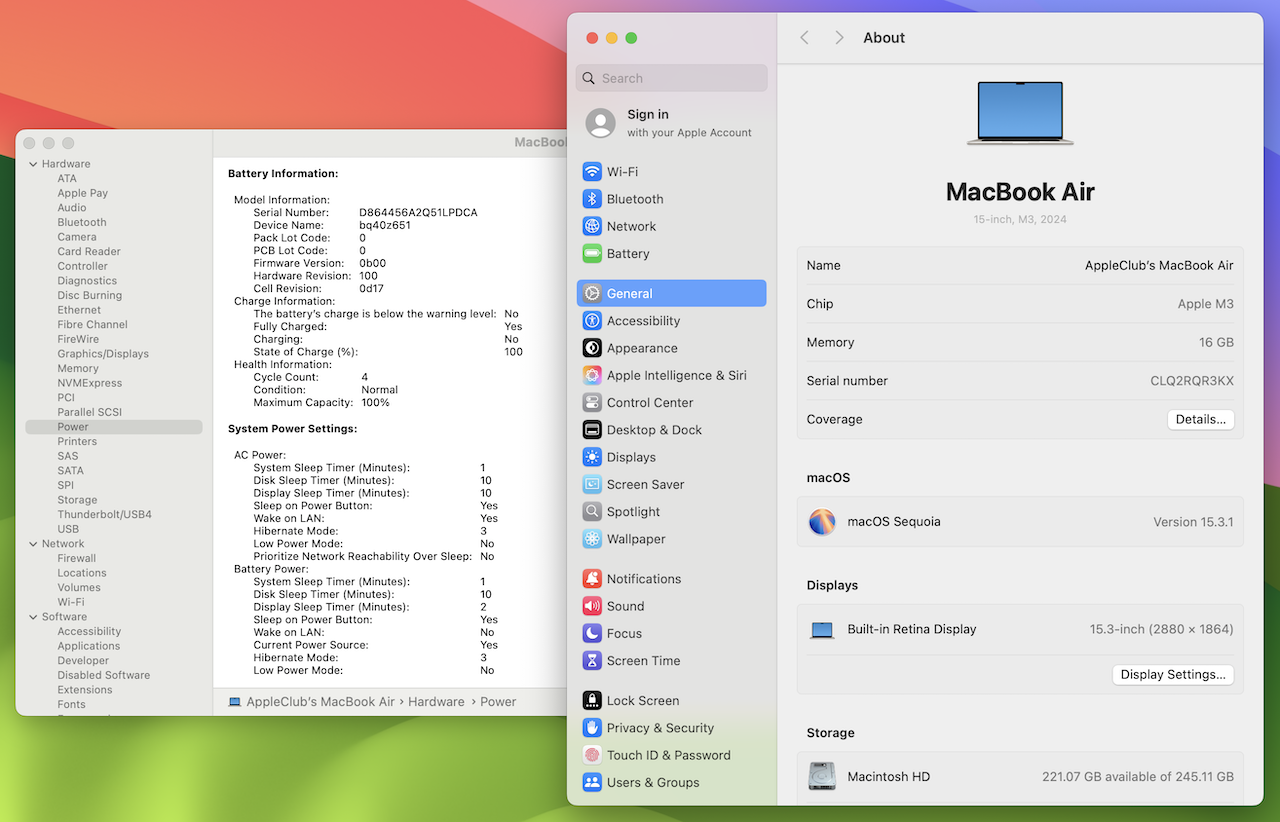Open the Desktop & Dock icon
Image resolution: width=1280 pixels, height=822 pixels.
pyautogui.click(x=592, y=430)
